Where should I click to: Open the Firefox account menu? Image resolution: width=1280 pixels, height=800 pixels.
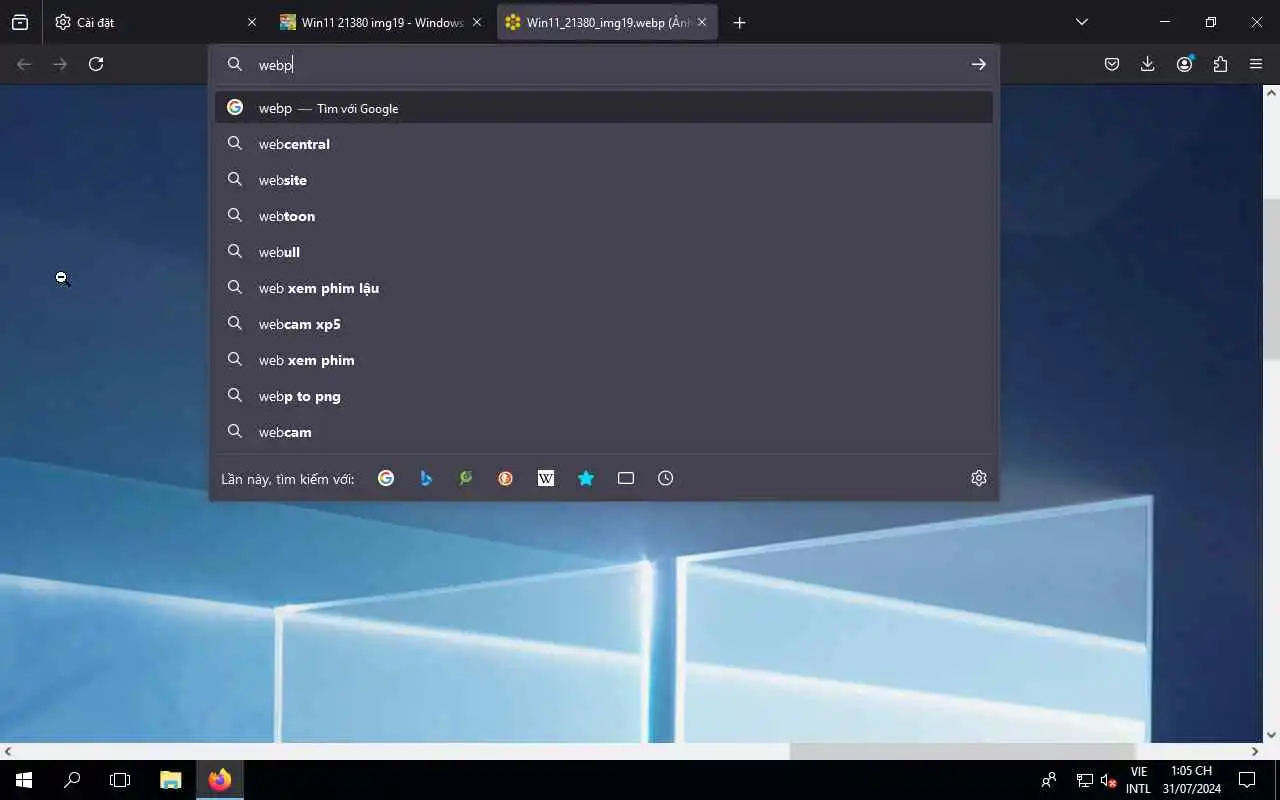point(1184,64)
